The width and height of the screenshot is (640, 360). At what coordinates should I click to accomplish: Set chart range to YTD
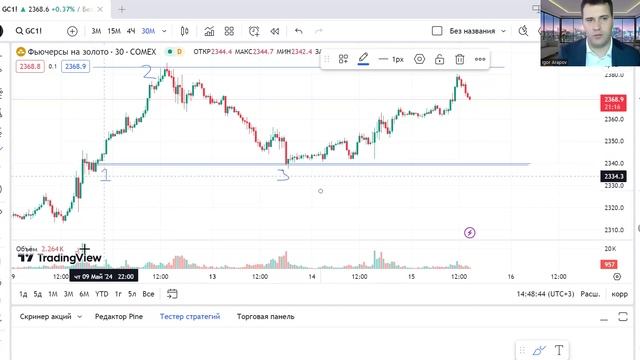[102, 294]
